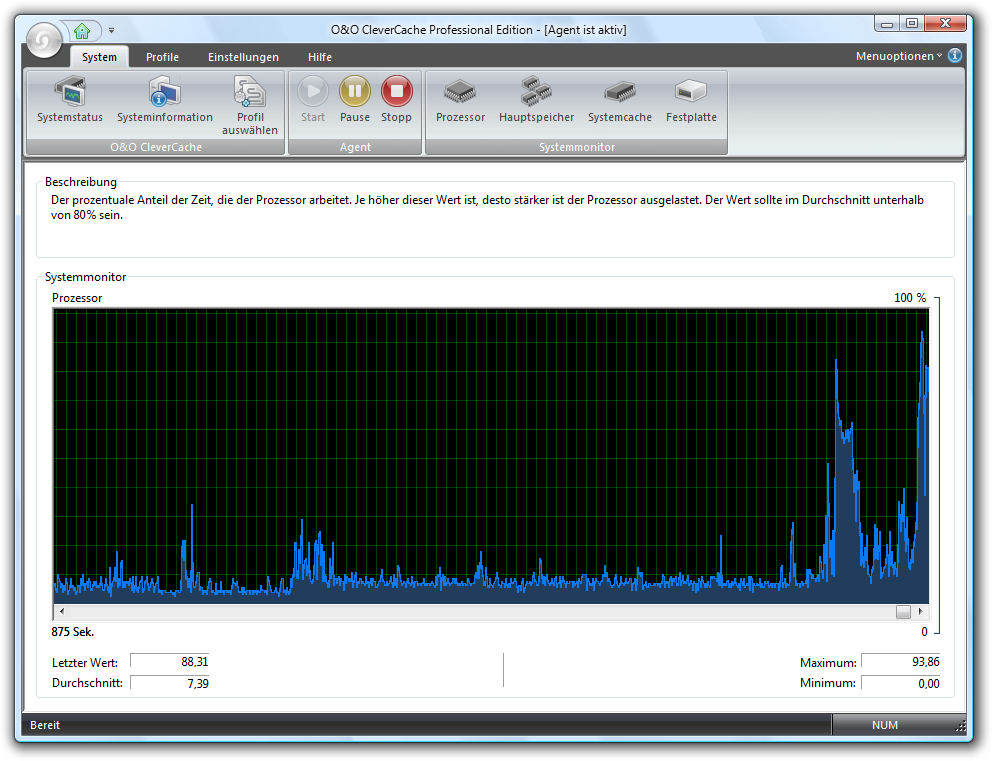Click the blue info icon next to Menuoptionen
The image size is (992, 761).
[x=955, y=56]
